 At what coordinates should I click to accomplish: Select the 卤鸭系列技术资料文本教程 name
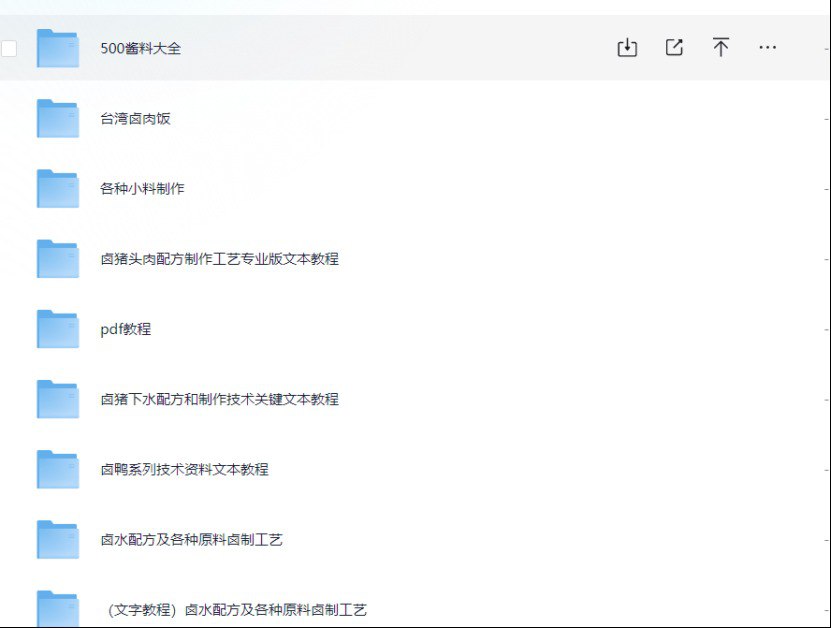[184, 470]
